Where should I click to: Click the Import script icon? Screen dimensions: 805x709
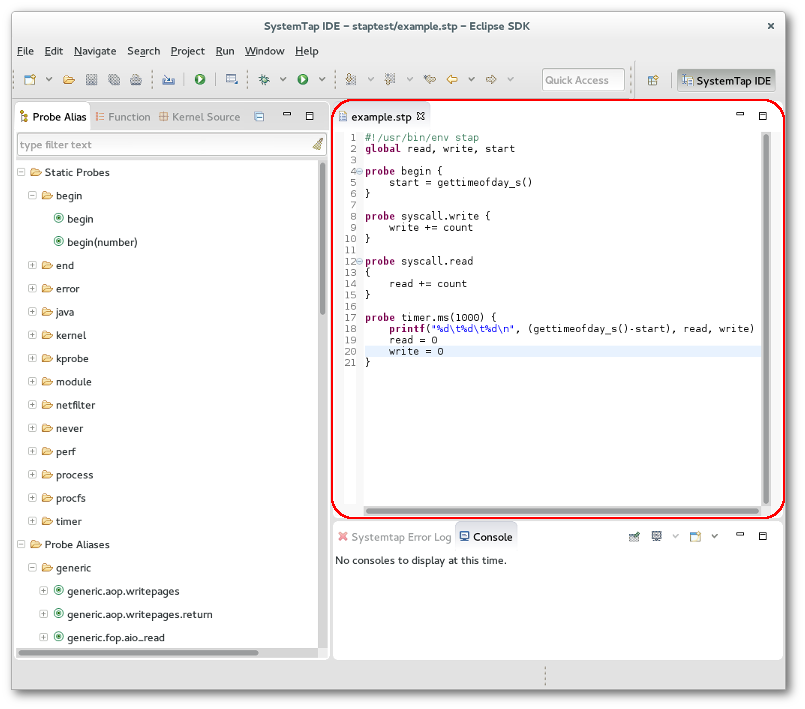click(x=168, y=80)
